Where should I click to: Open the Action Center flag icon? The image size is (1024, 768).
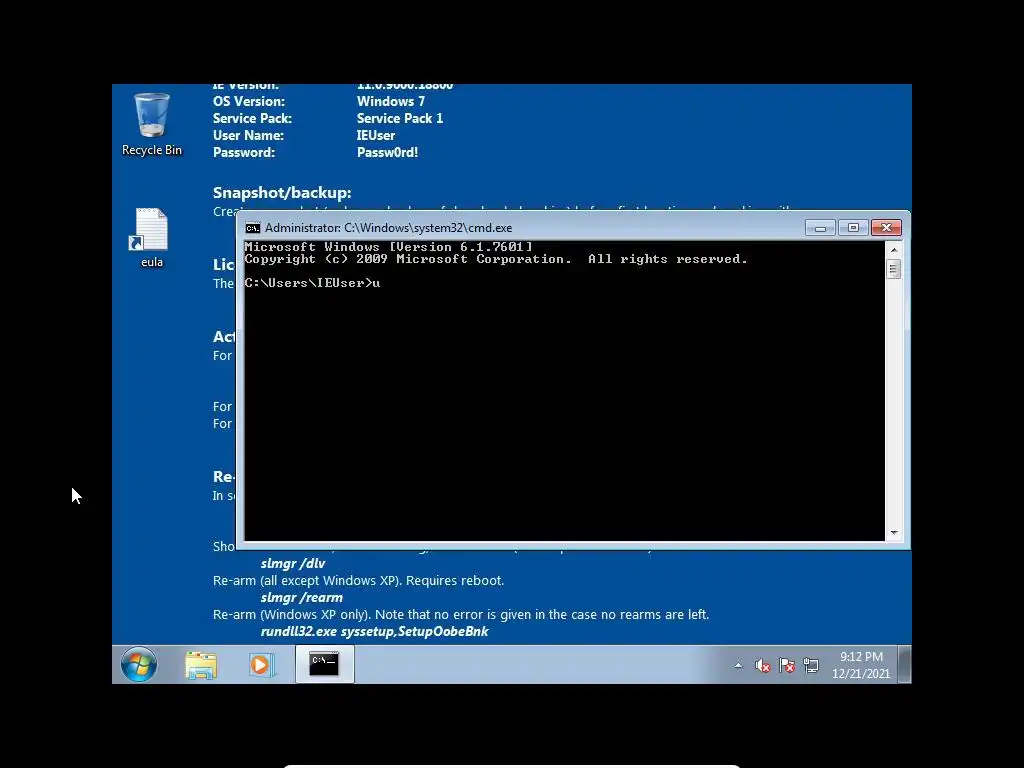tap(787, 665)
